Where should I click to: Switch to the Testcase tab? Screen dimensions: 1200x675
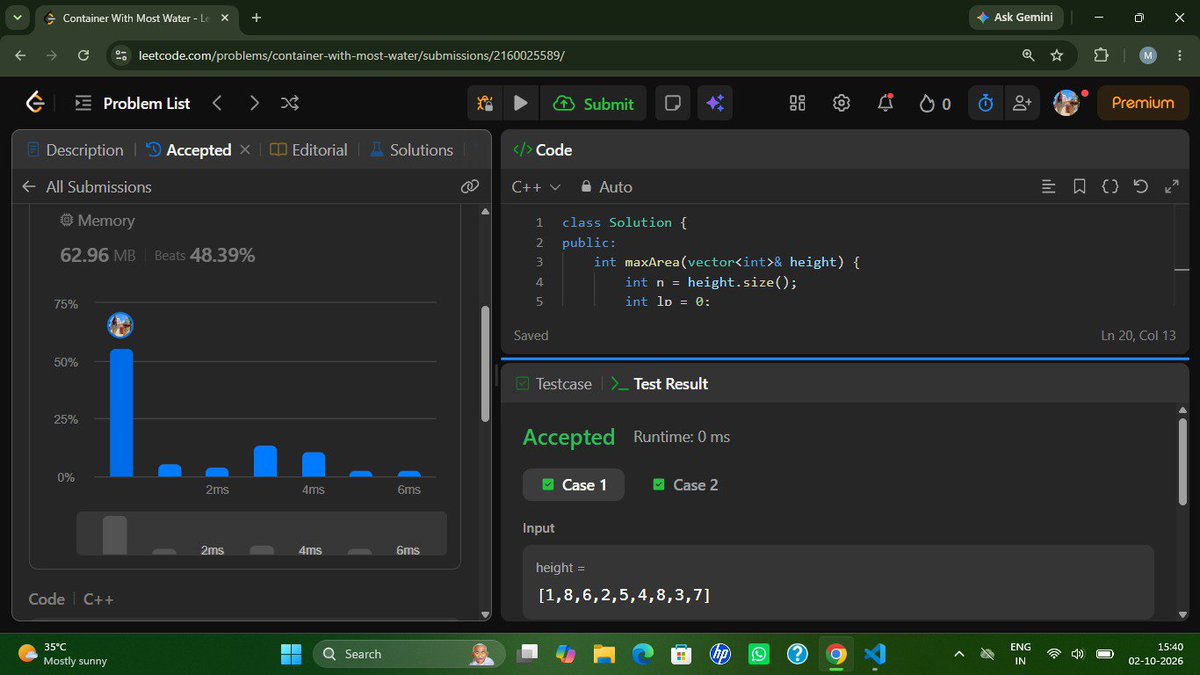(553, 384)
